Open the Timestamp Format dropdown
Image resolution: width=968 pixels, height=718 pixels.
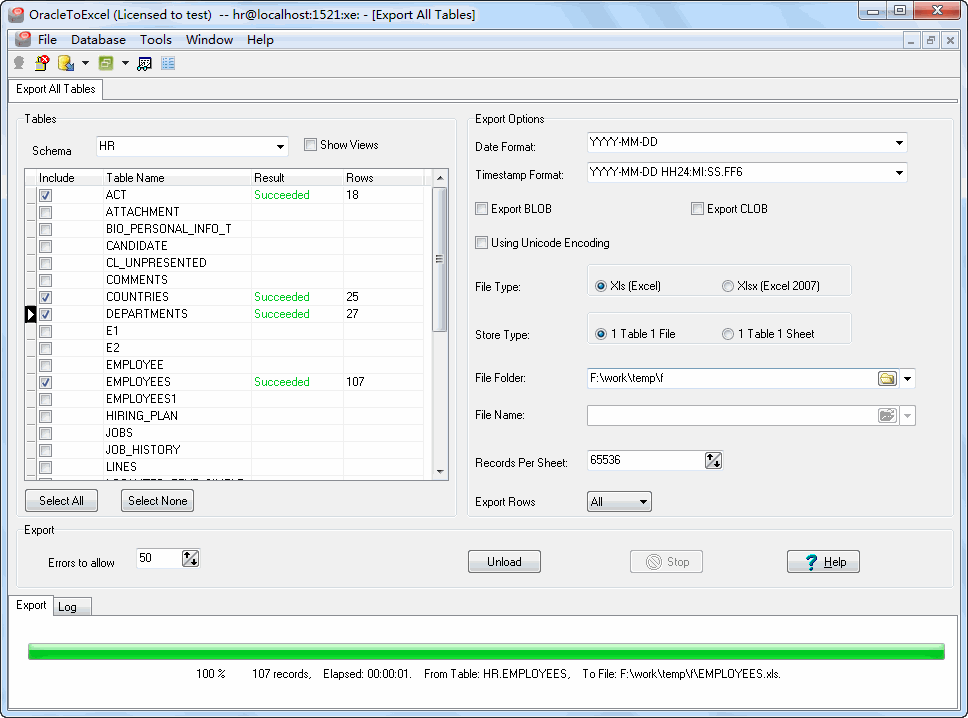[899, 173]
